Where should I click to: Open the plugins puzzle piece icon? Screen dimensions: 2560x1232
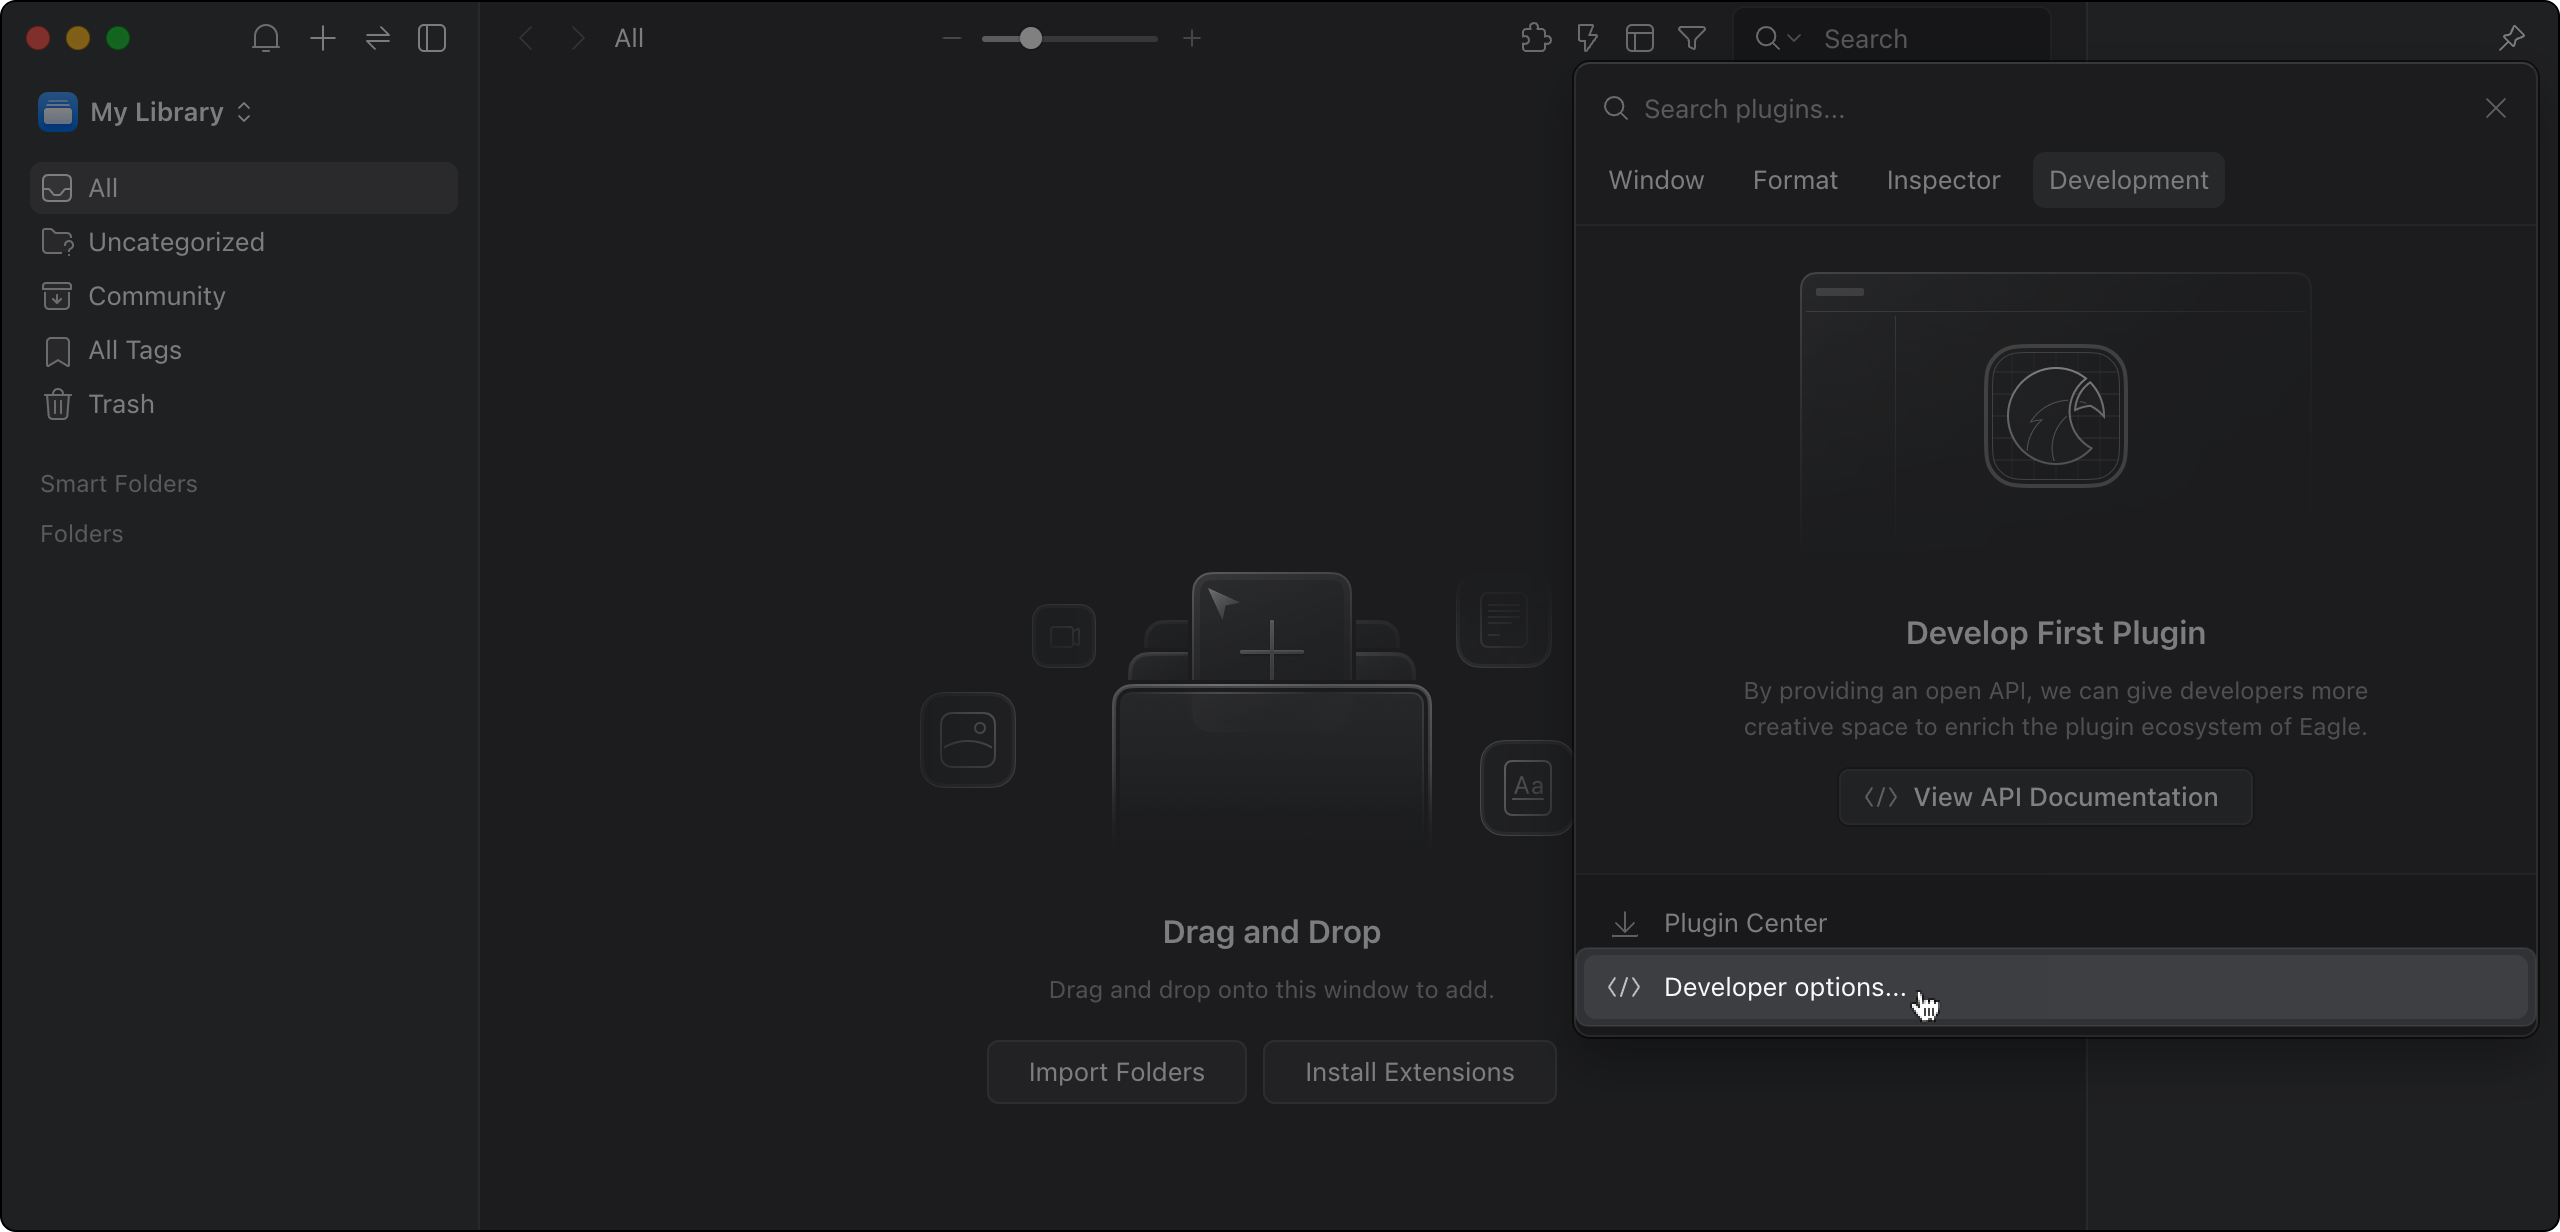coord(1535,39)
